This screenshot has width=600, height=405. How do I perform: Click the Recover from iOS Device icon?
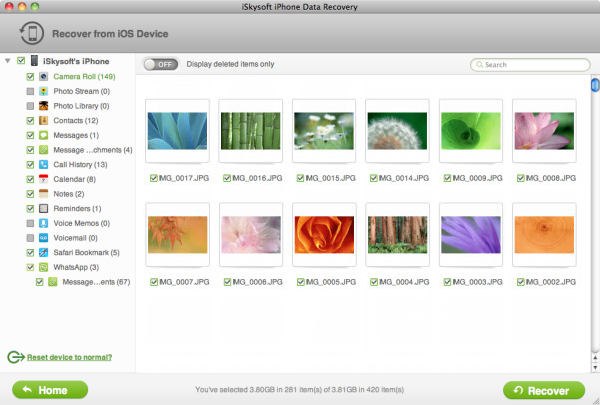click(32, 33)
